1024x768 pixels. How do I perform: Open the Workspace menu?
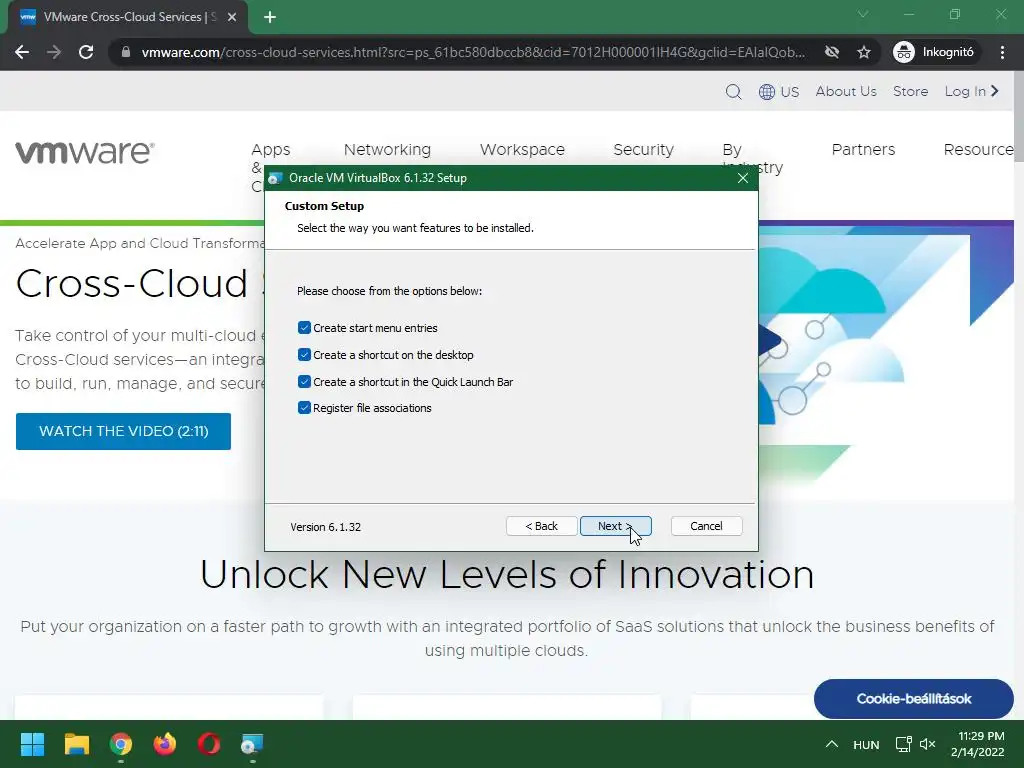(x=522, y=150)
